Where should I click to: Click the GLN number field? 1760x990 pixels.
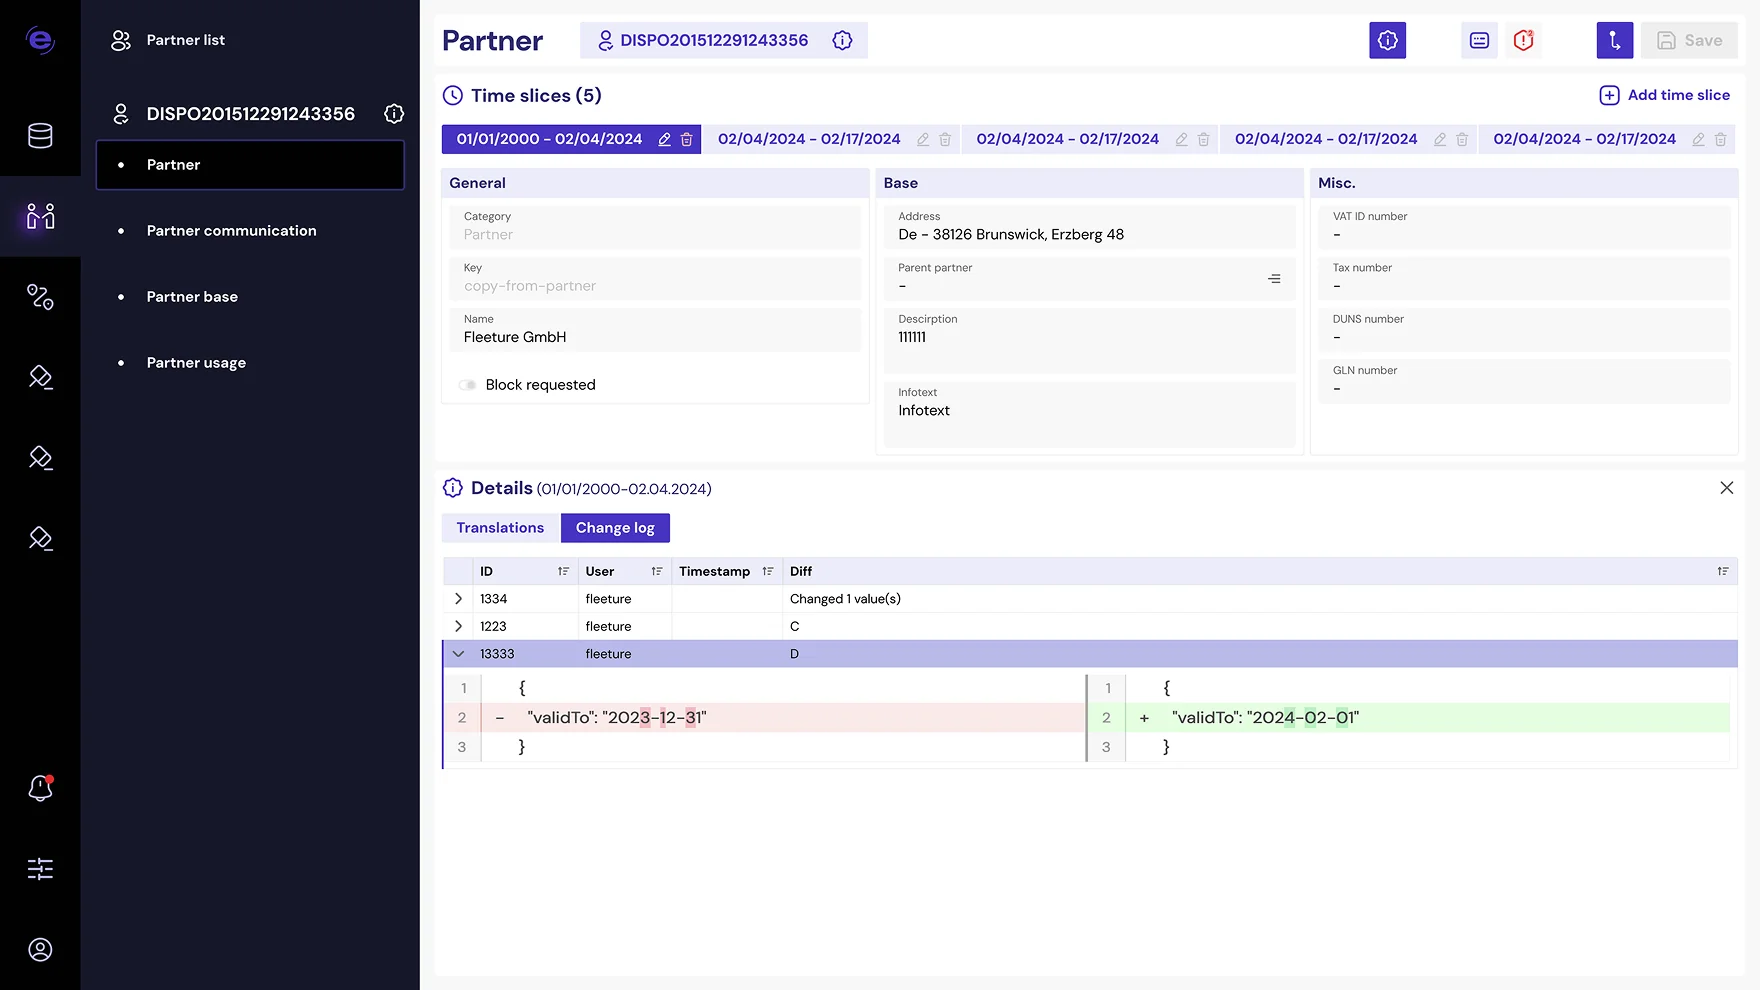point(1524,380)
